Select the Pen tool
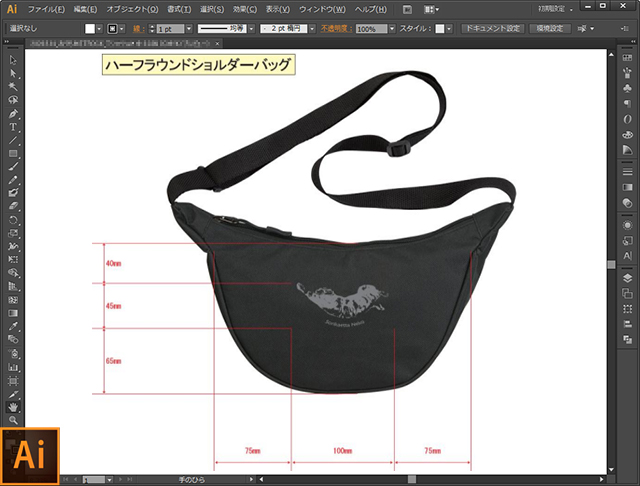The height and width of the screenshot is (486, 640). (x=13, y=113)
